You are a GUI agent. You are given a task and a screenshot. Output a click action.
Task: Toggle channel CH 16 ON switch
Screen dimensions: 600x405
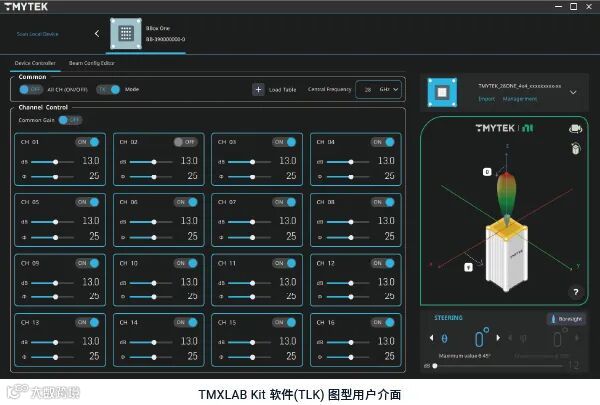click(x=383, y=323)
